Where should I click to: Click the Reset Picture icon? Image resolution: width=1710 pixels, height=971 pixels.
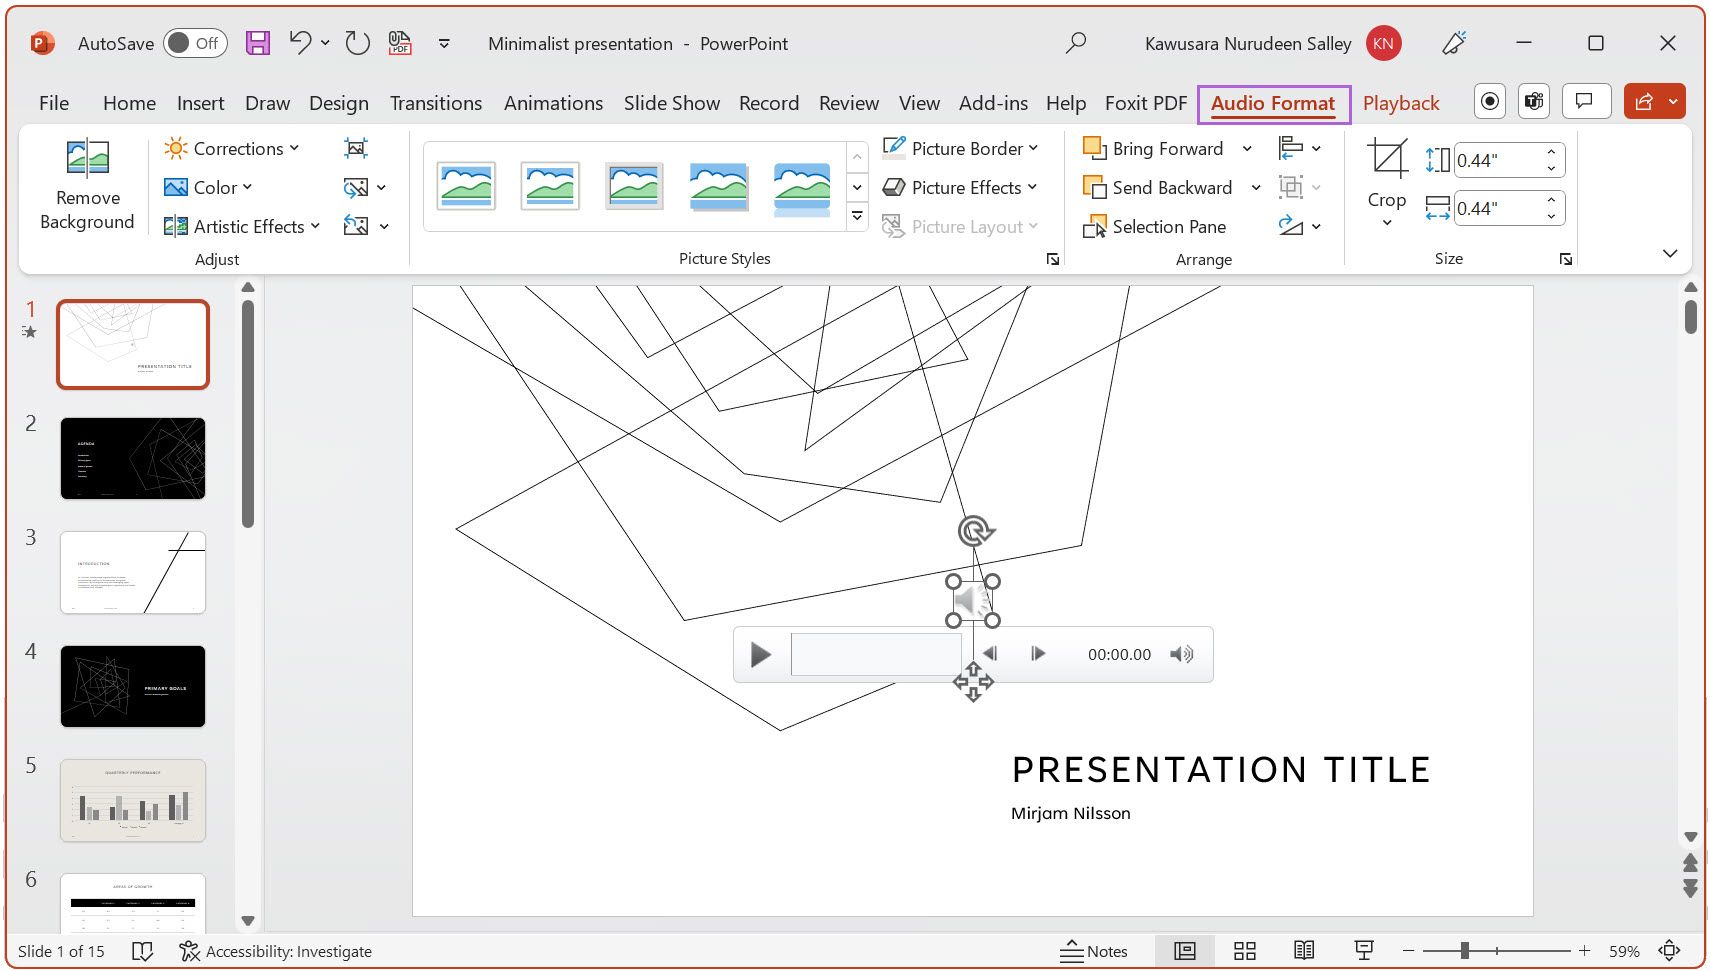pos(356,226)
